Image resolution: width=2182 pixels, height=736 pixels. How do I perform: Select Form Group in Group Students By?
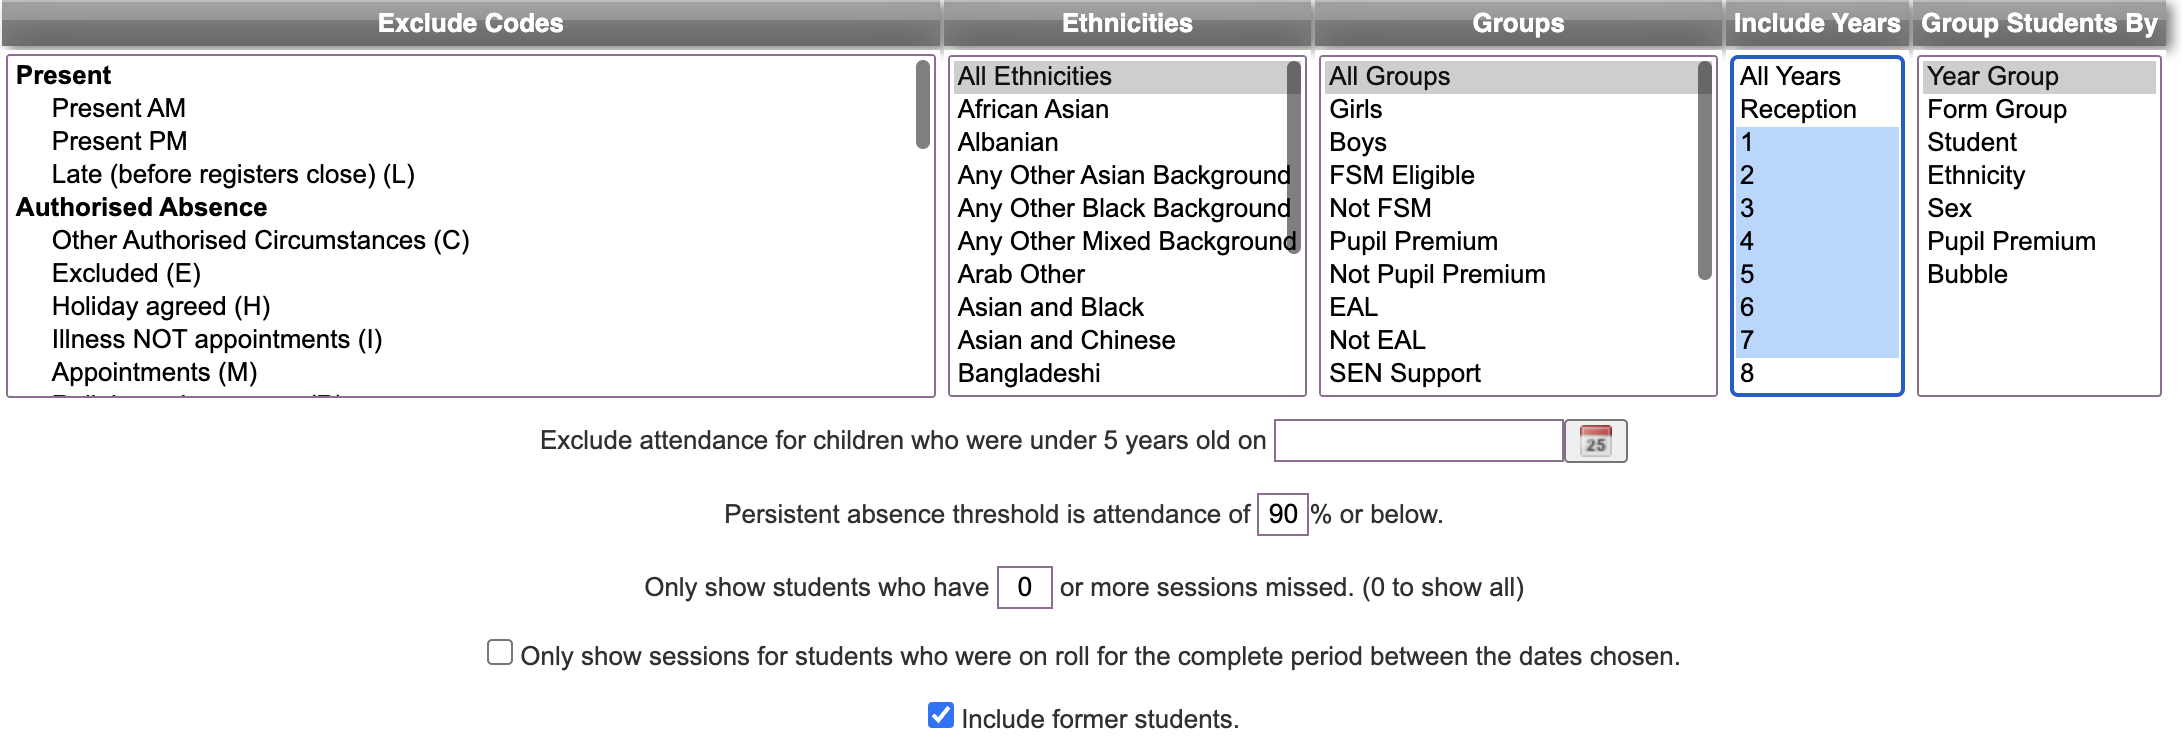pos(1996,109)
